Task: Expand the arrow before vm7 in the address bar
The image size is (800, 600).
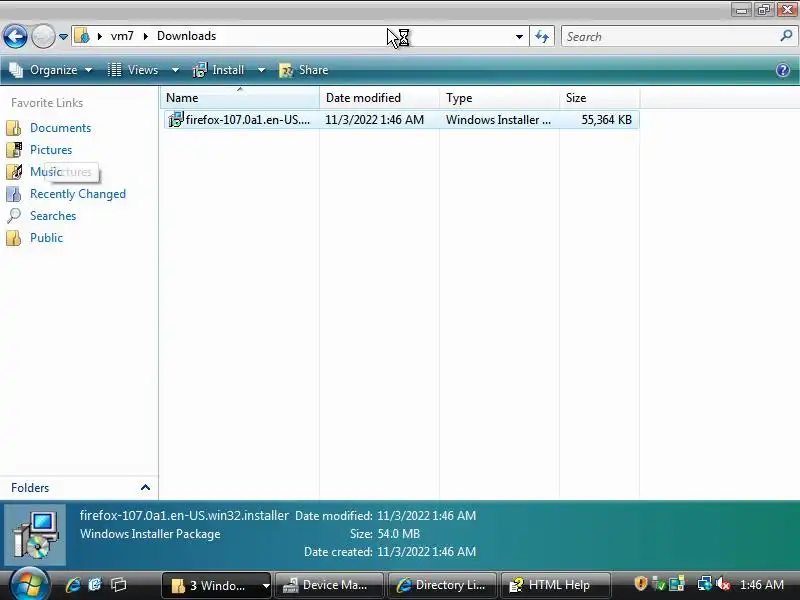Action: click(99, 36)
